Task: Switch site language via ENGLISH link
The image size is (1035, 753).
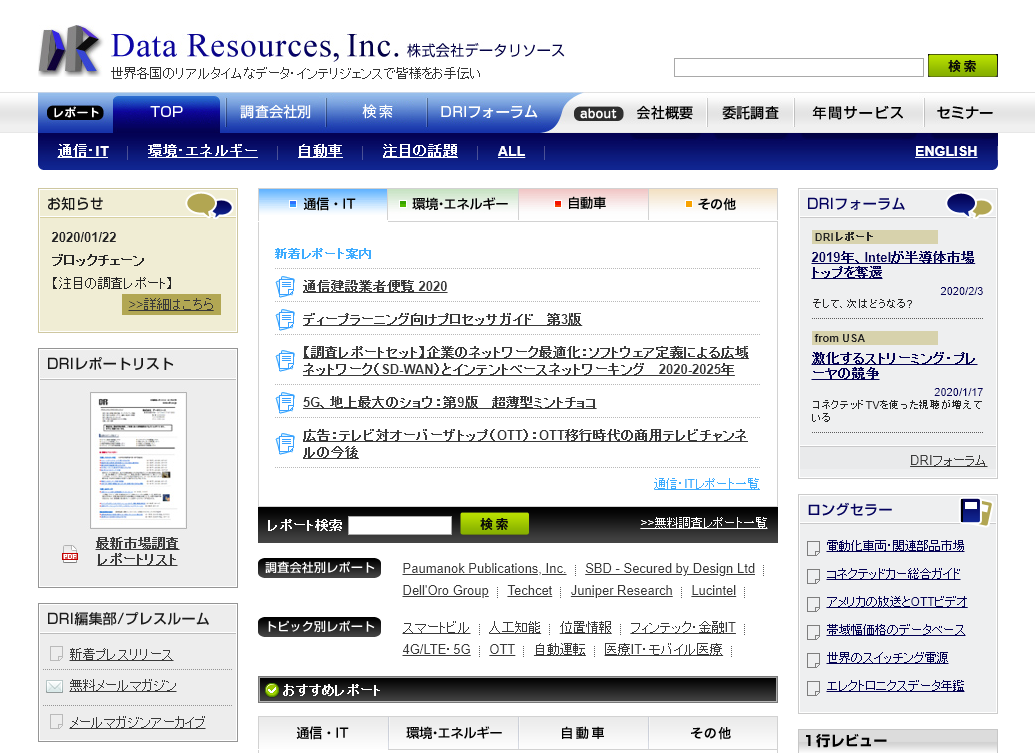Action: coord(945,151)
